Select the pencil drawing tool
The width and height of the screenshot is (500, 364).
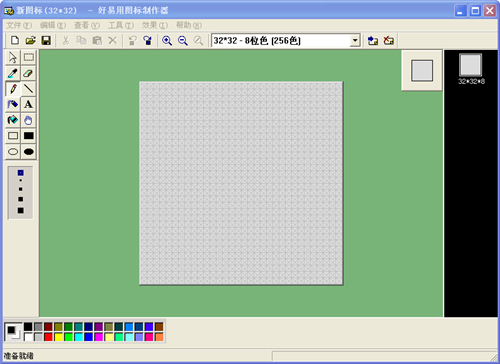(x=13, y=89)
